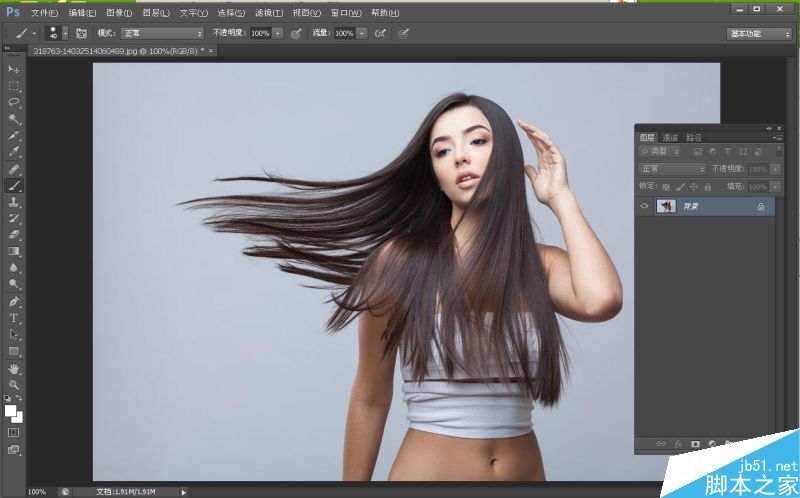
Task: Select the Horizontal Type tool
Action: [x=14, y=318]
